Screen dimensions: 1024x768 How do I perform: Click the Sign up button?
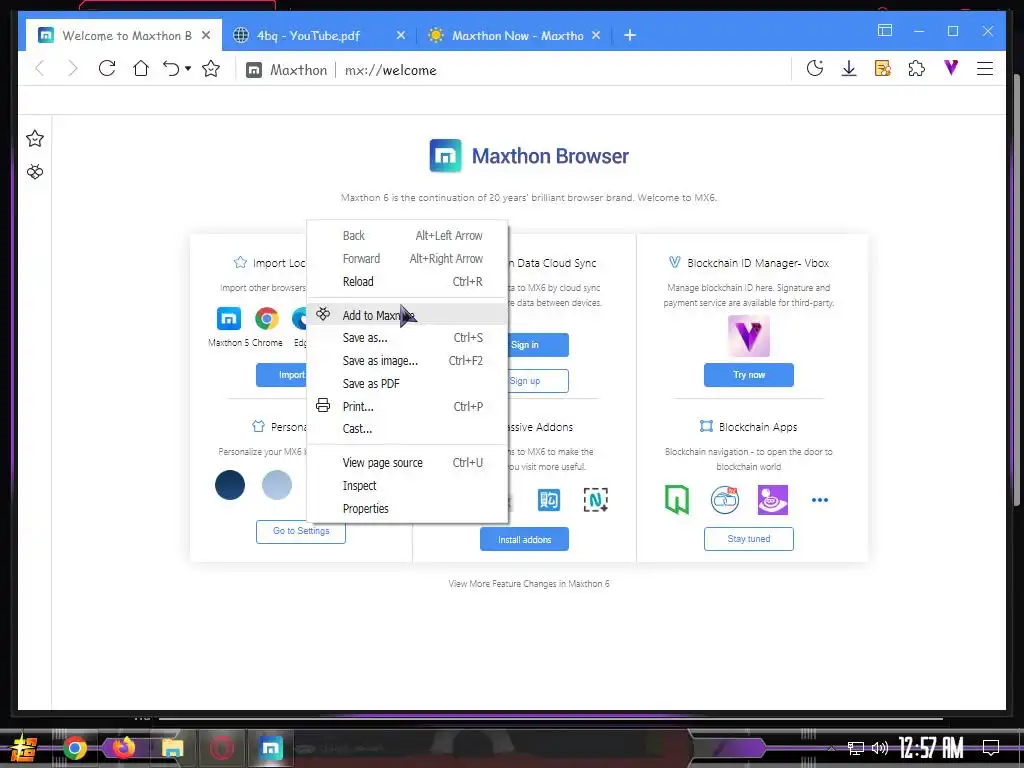pos(538,381)
